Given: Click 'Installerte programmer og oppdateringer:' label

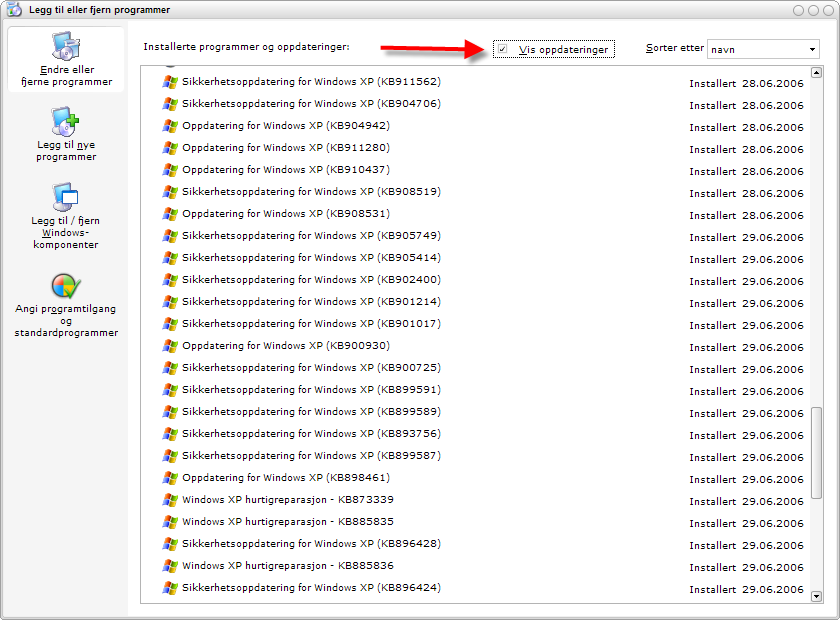Looking at the screenshot, I should point(246,47).
